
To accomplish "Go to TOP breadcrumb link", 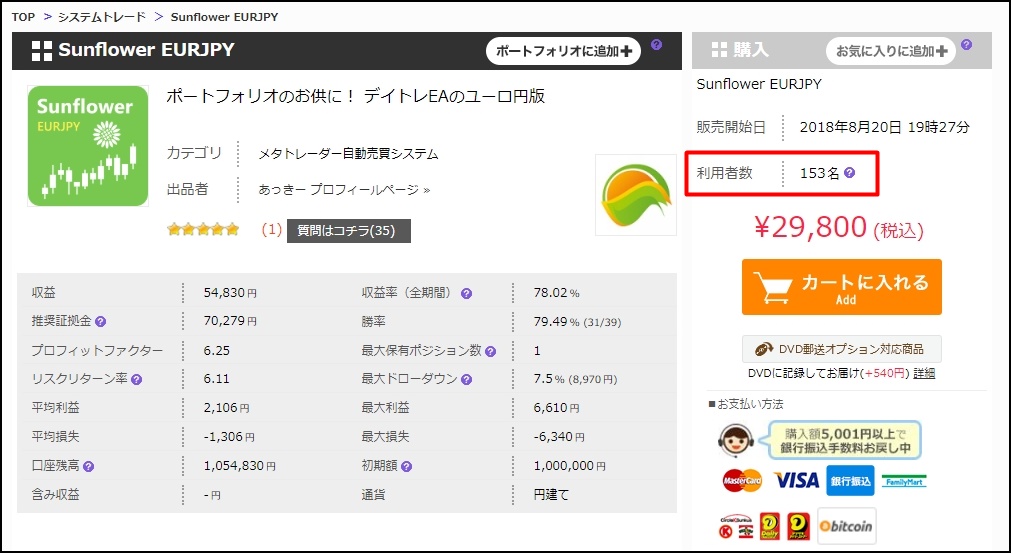I will point(23,17).
